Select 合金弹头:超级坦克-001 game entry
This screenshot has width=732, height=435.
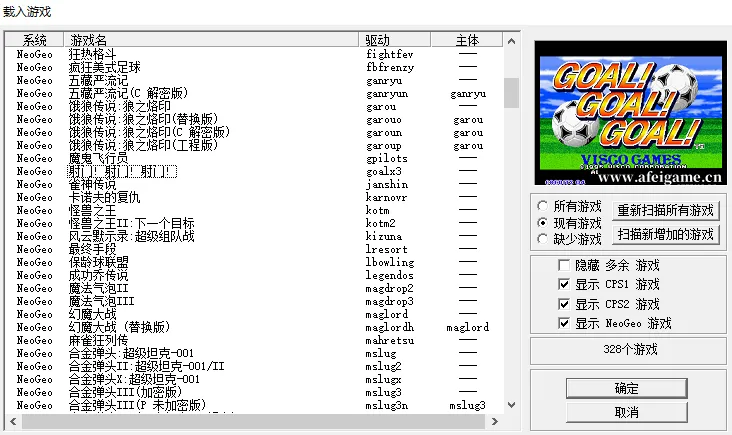(130, 354)
